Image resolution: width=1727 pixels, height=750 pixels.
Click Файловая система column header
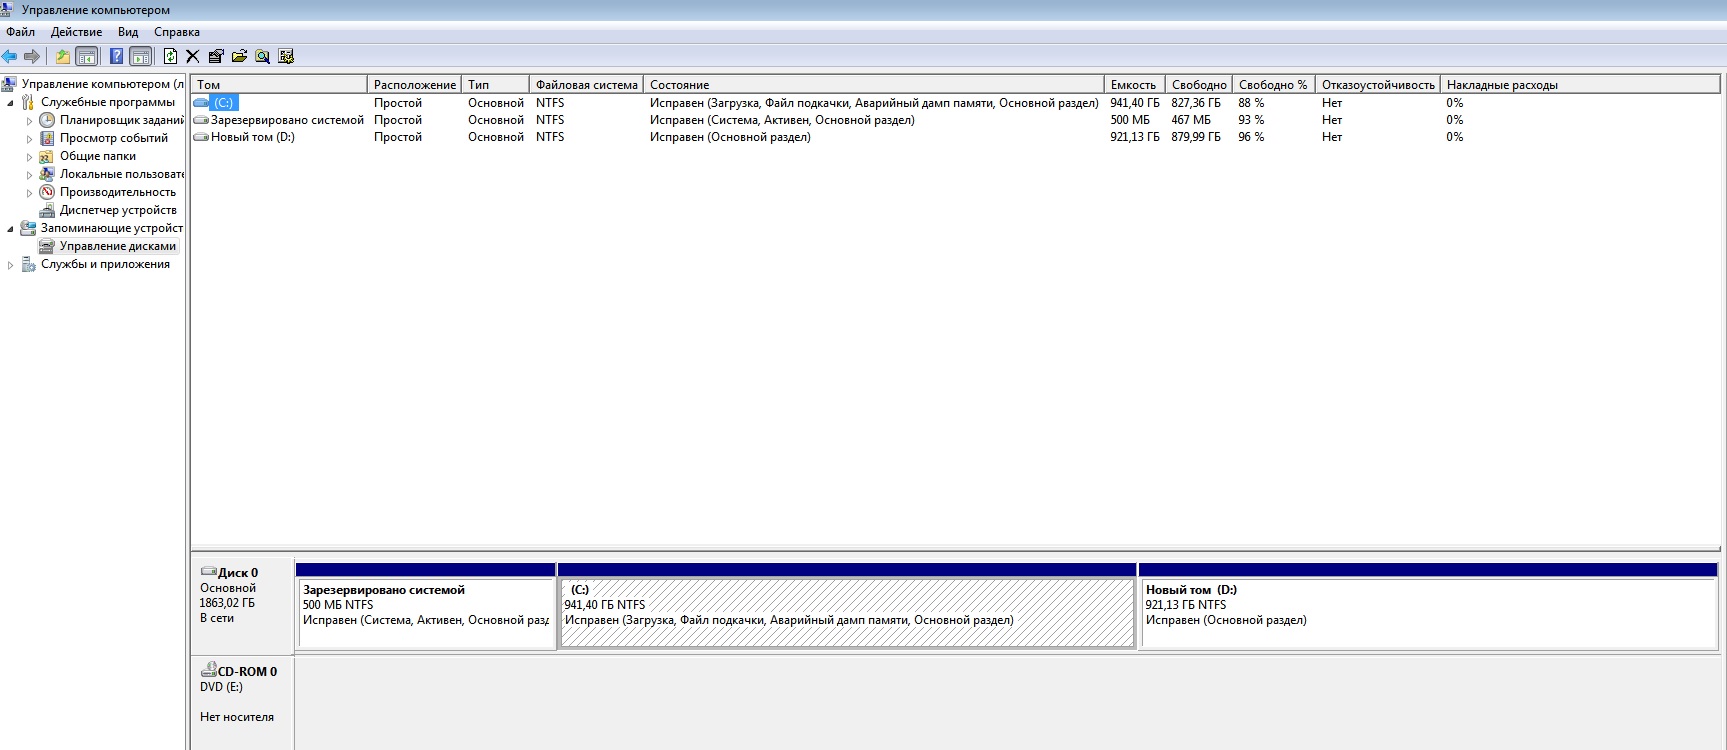pyautogui.click(x=585, y=85)
